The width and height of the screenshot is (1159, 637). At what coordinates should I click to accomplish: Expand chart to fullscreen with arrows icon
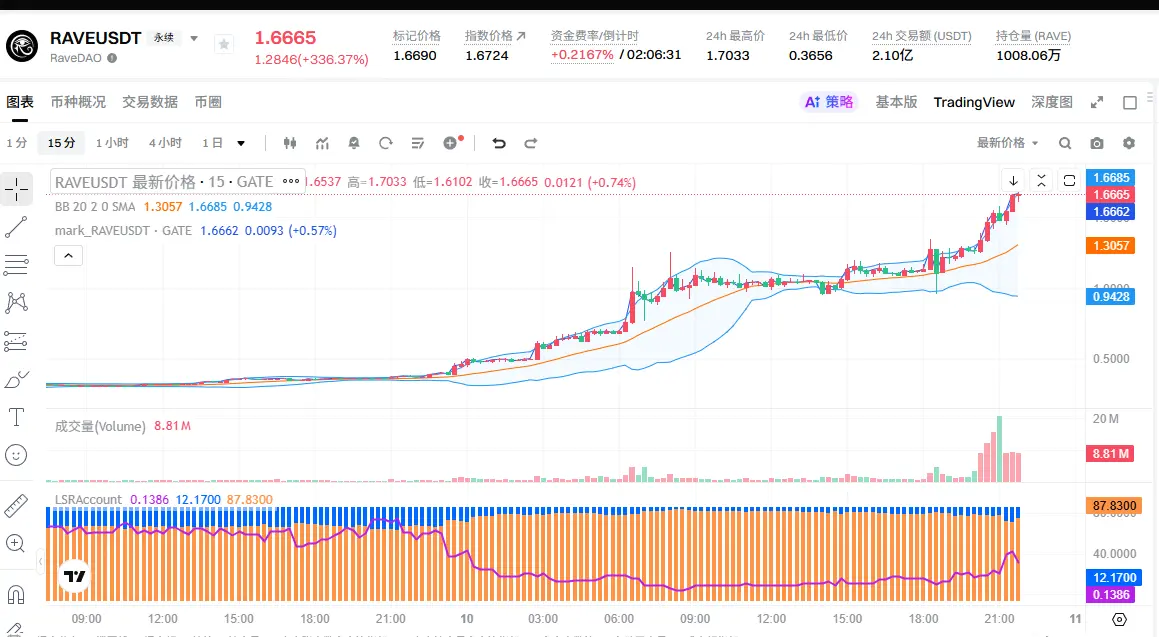pyautogui.click(x=1097, y=103)
